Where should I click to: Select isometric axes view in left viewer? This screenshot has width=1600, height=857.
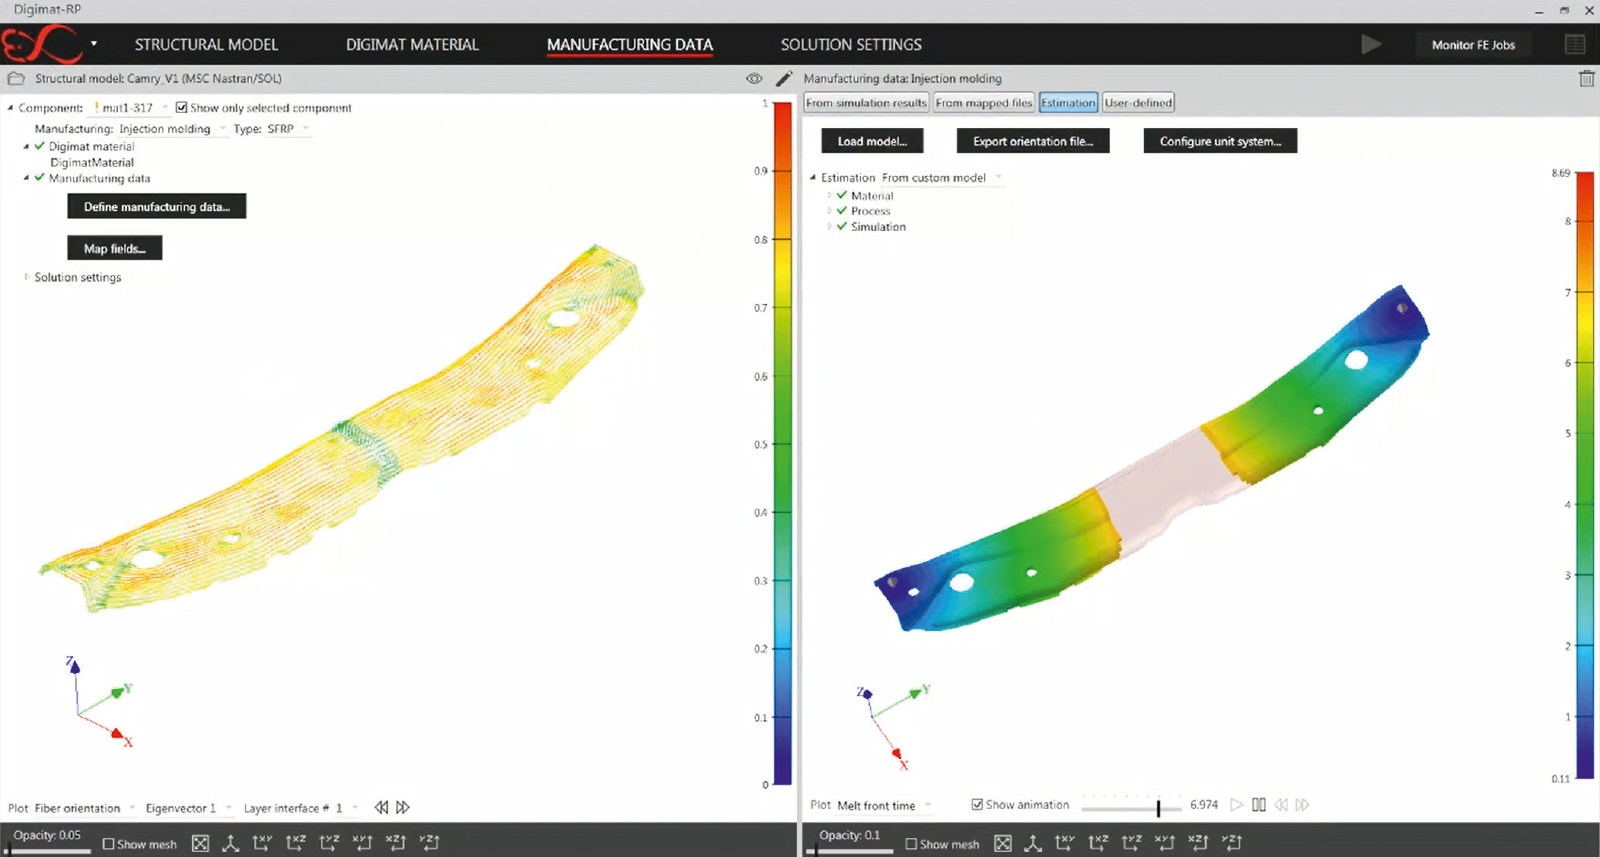(x=230, y=843)
